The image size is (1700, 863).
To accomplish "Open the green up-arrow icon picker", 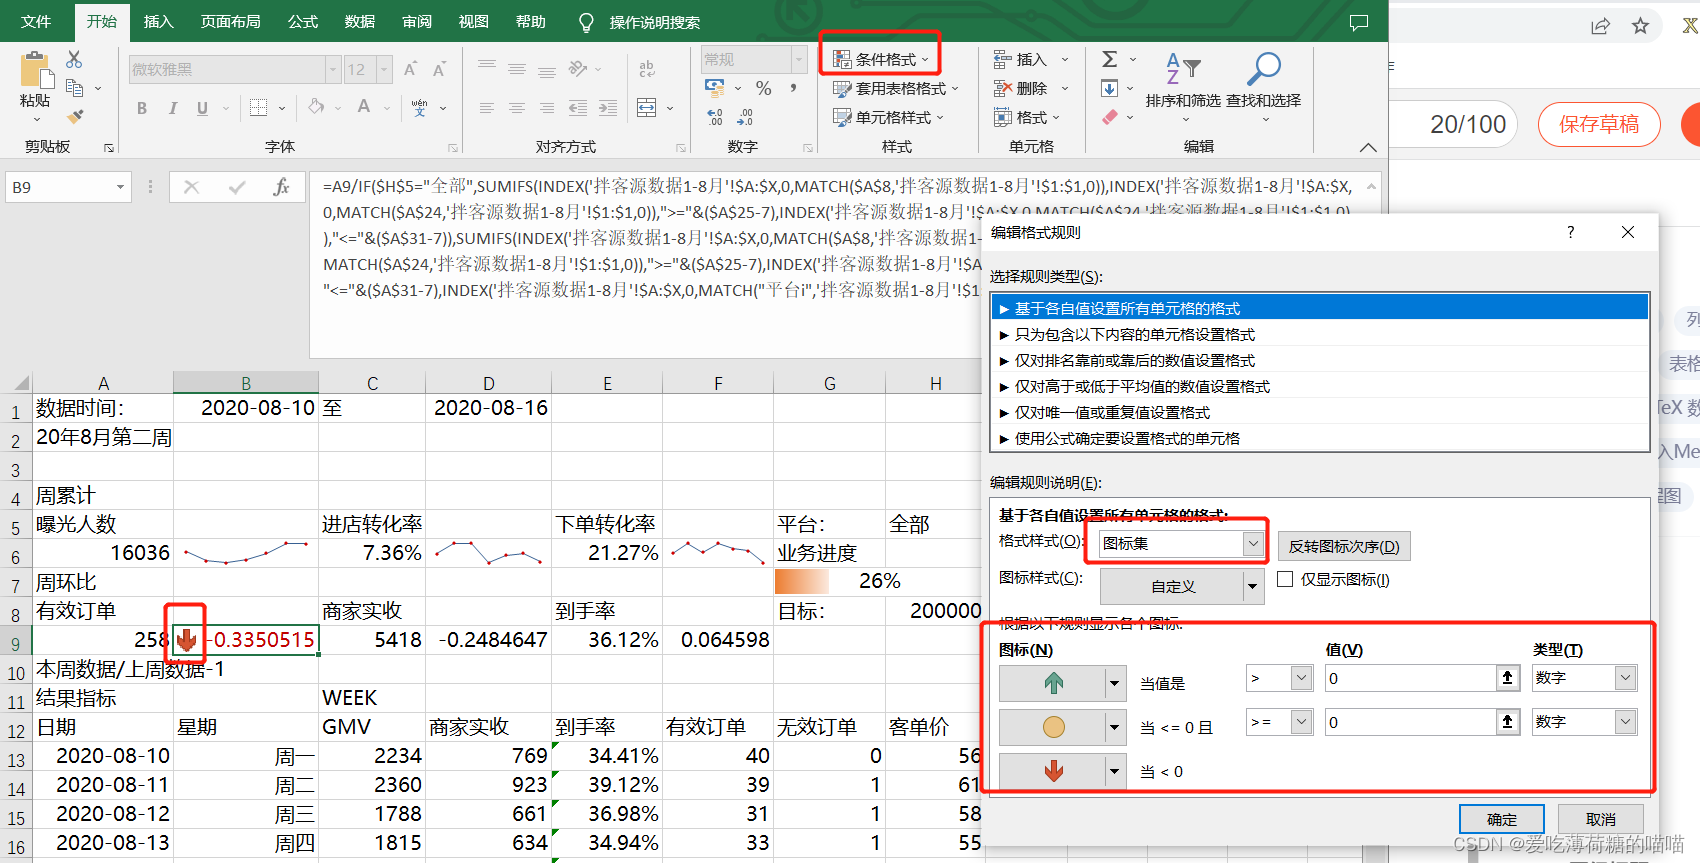I will click(1062, 683).
